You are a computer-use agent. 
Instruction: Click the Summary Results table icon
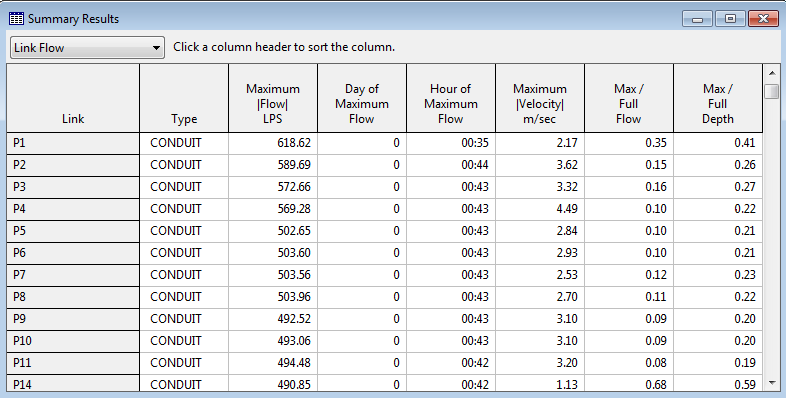tap(16, 19)
